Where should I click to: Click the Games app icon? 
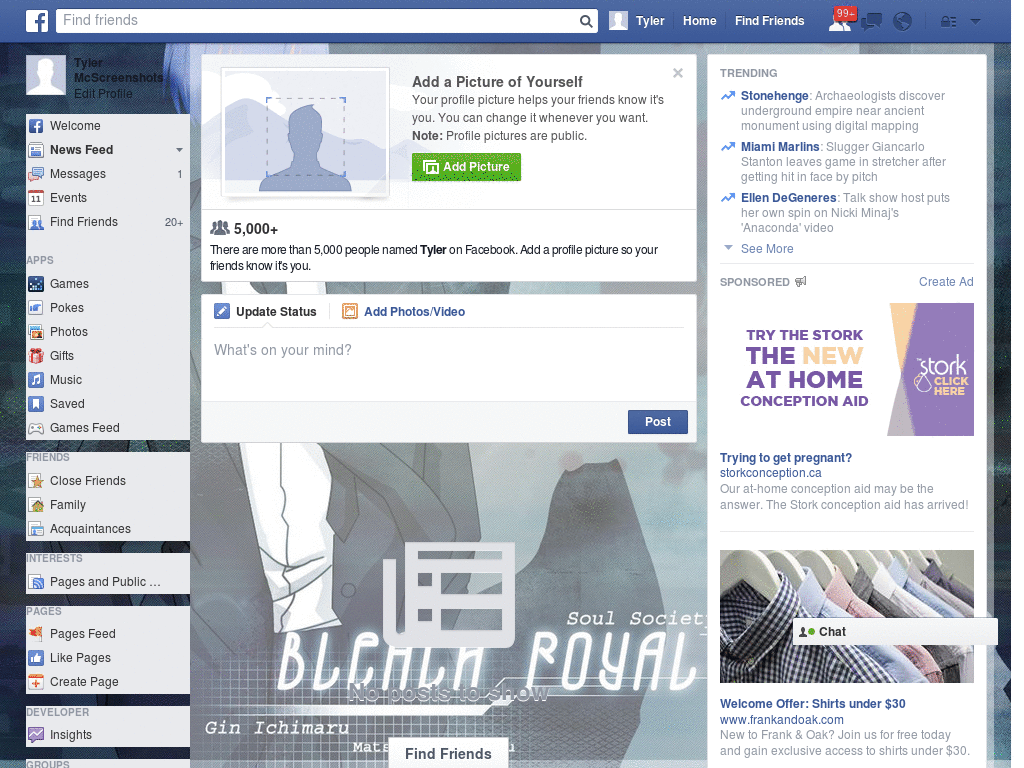[x=36, y=284]
